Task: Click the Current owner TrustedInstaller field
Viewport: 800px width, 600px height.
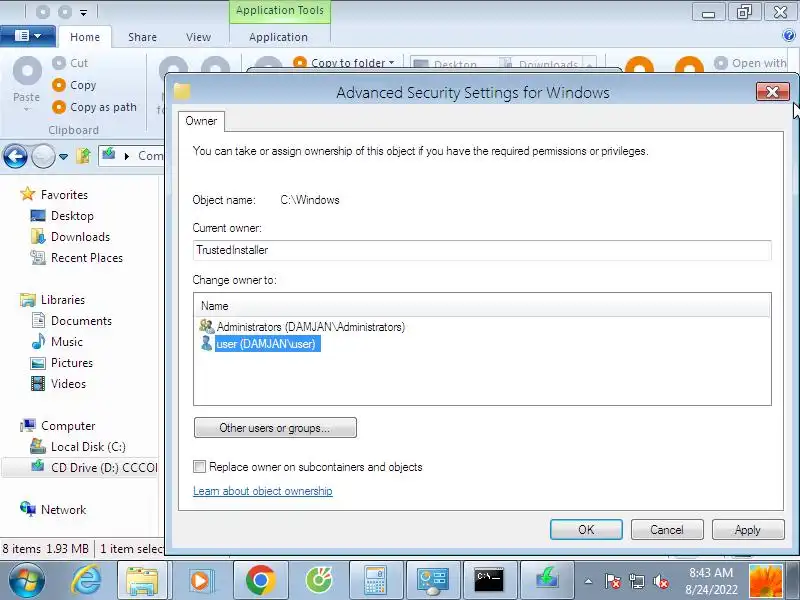Action: tap(482, 250)
